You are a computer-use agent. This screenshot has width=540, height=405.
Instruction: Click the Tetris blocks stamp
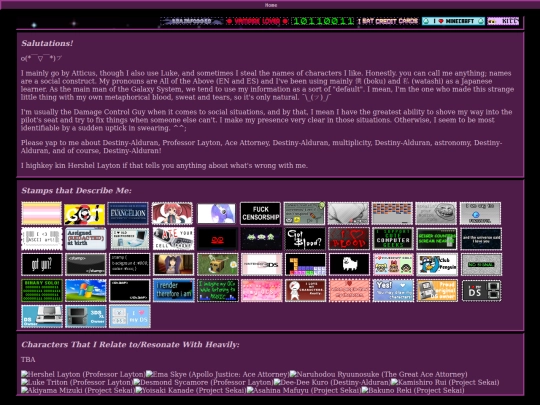tap(305, 264)
